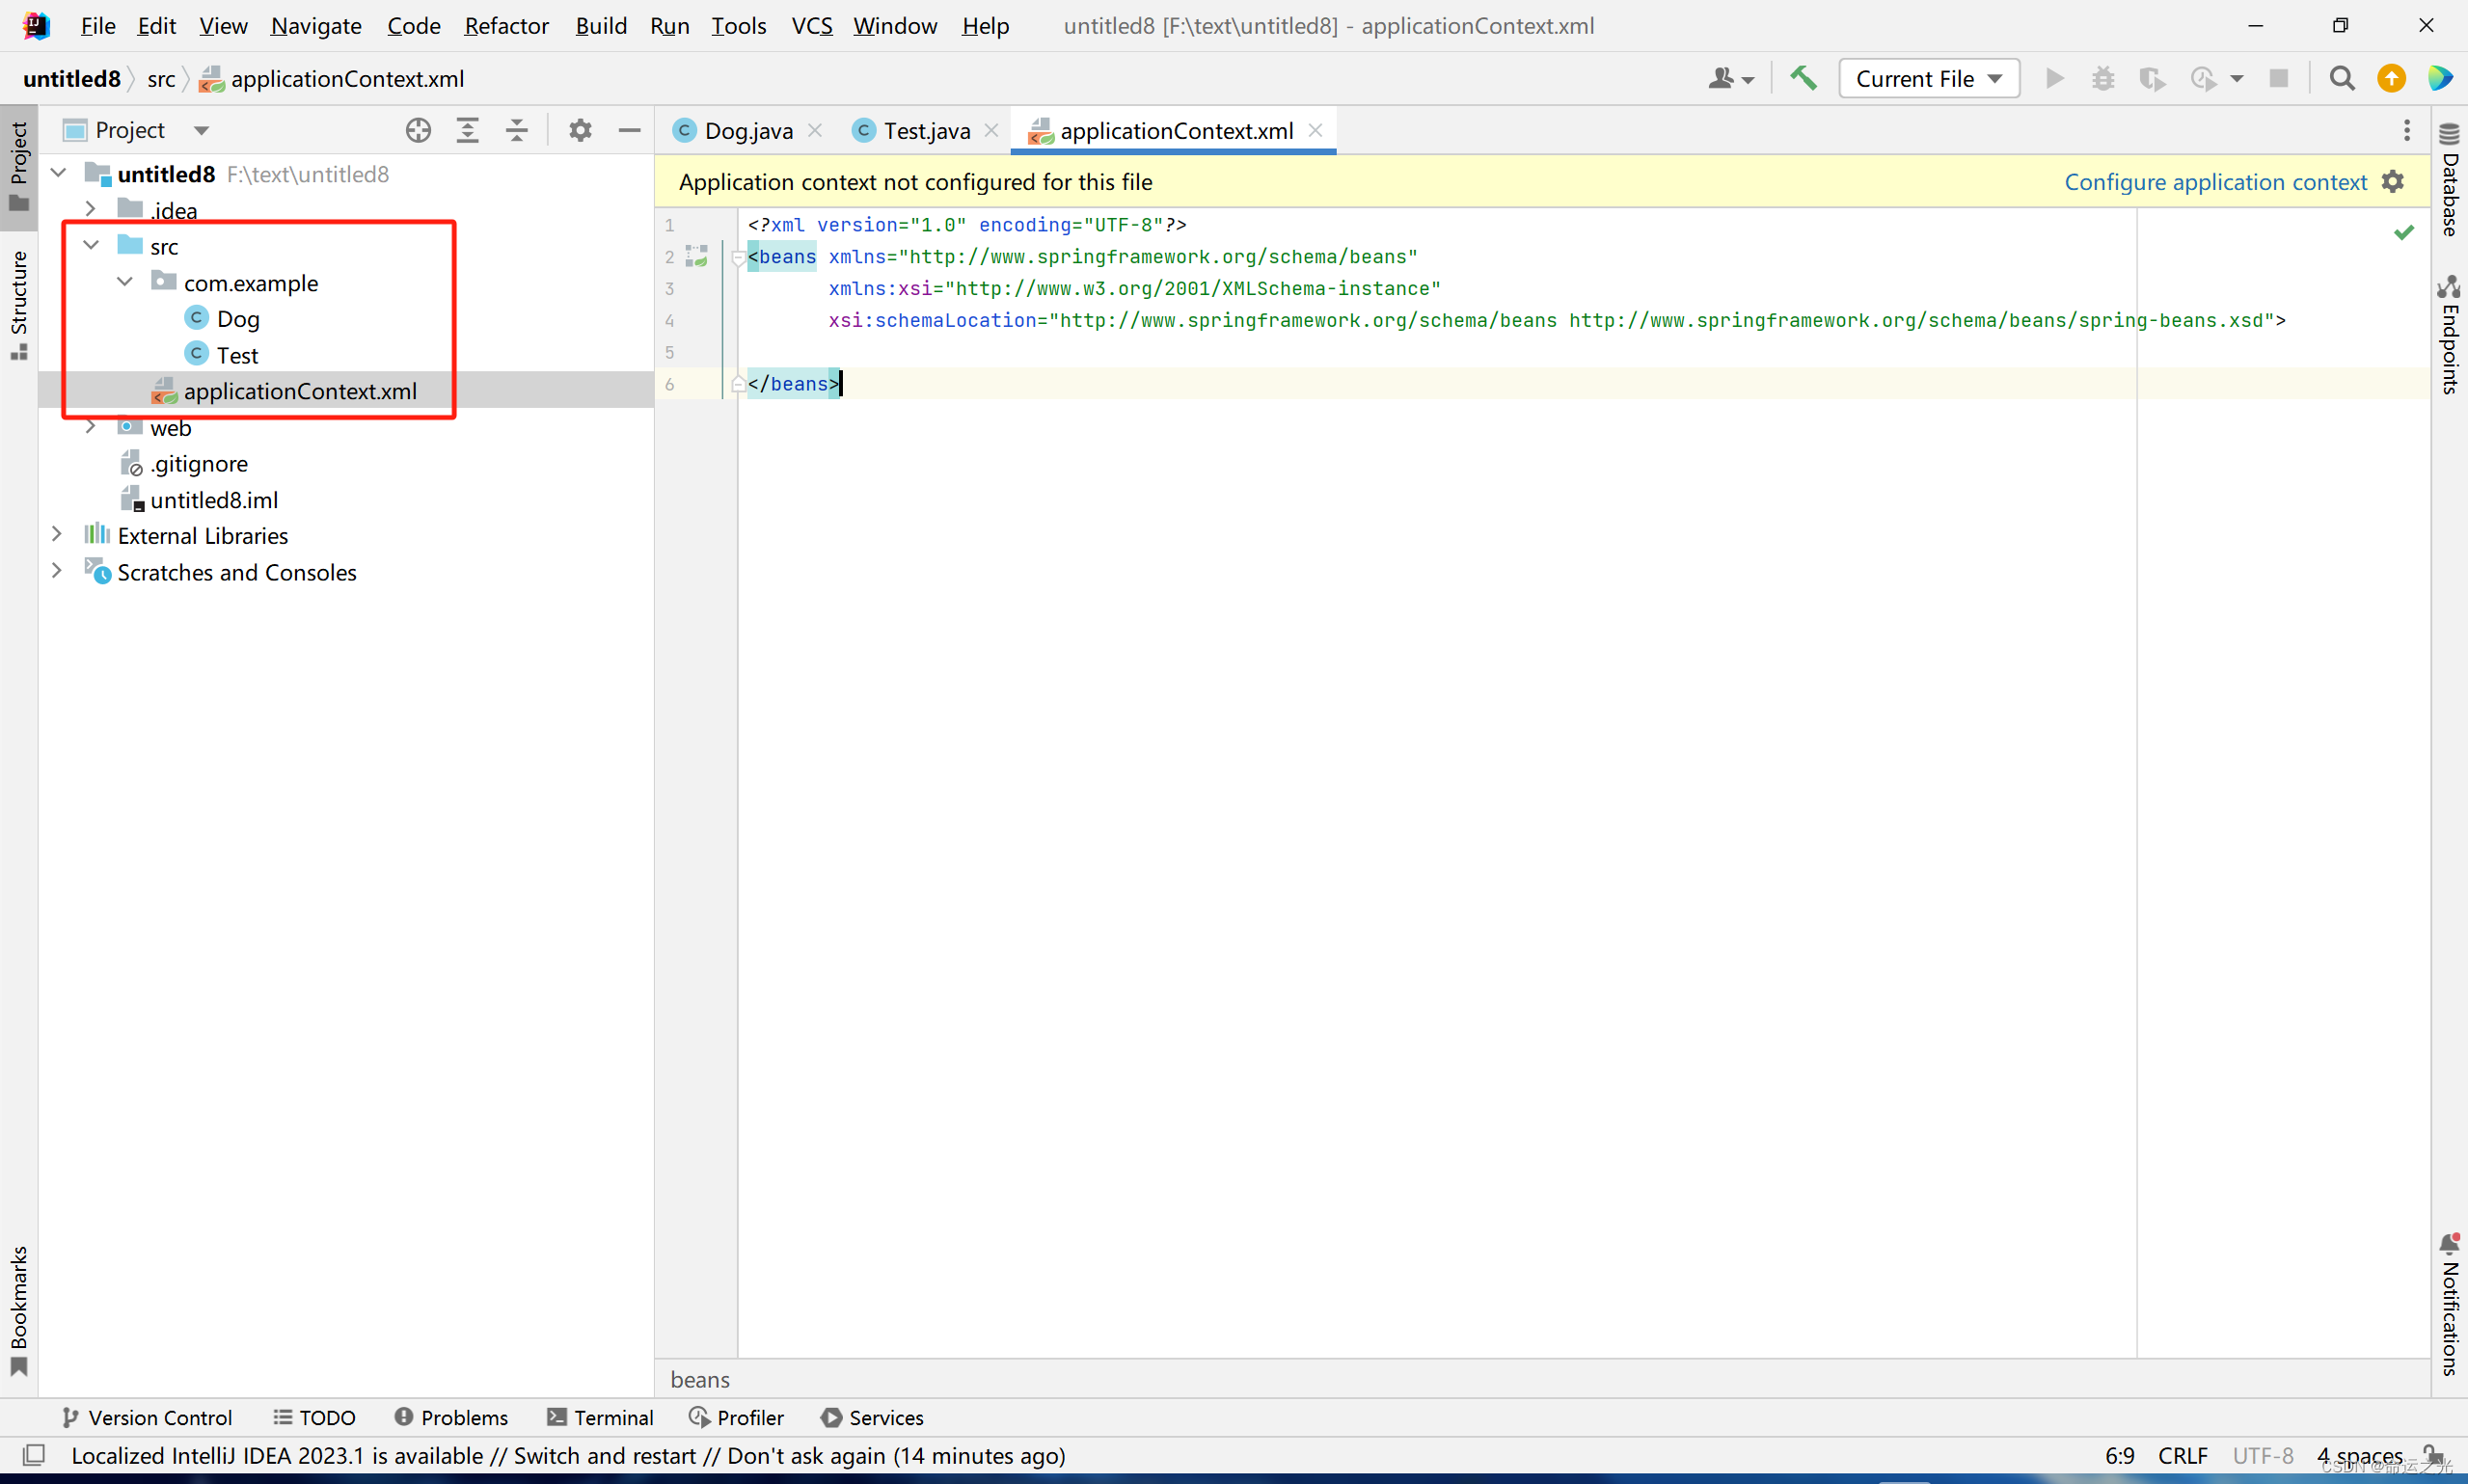Click the Search Everywhere magnifier icon
Image resolution: width=2468 pixels, height=1484 pixels.
coord(2341,78)
